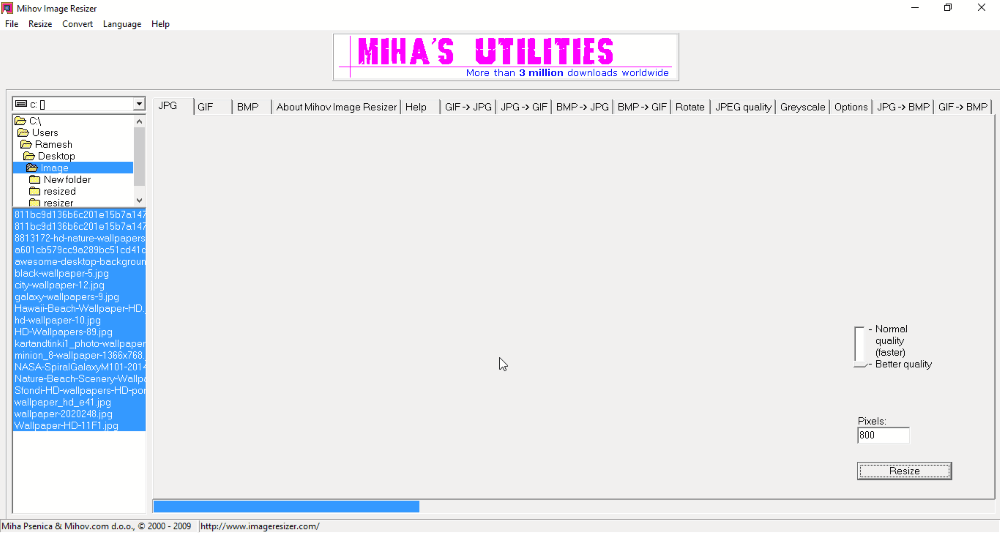Click the Pixels input field
This screenshot has width=1000, height=533.
[883, 435]
